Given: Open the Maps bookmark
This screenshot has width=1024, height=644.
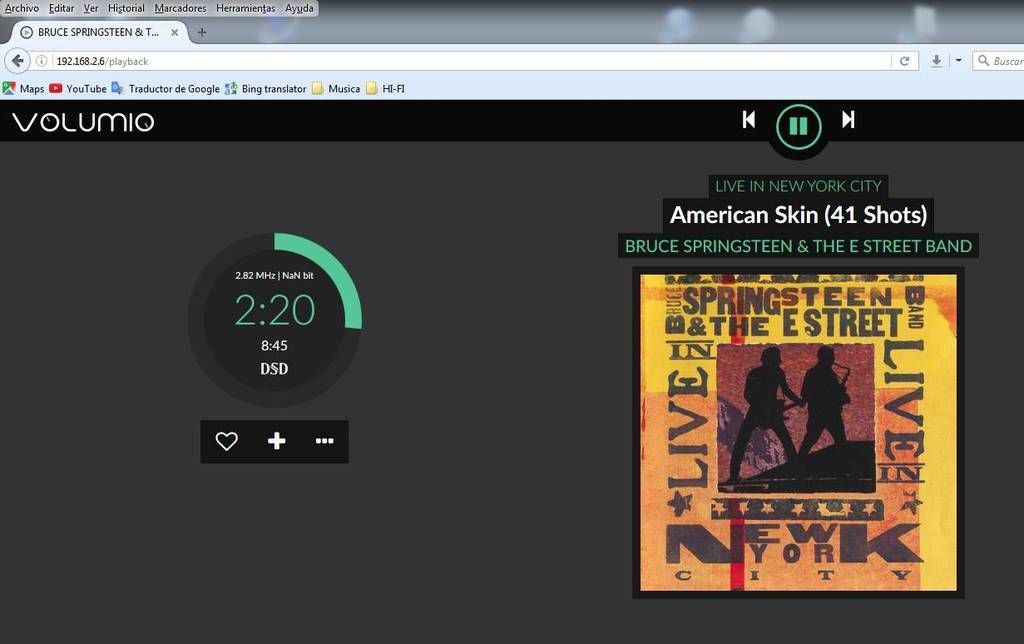Looking at the screenshot, I should point(24,88).
